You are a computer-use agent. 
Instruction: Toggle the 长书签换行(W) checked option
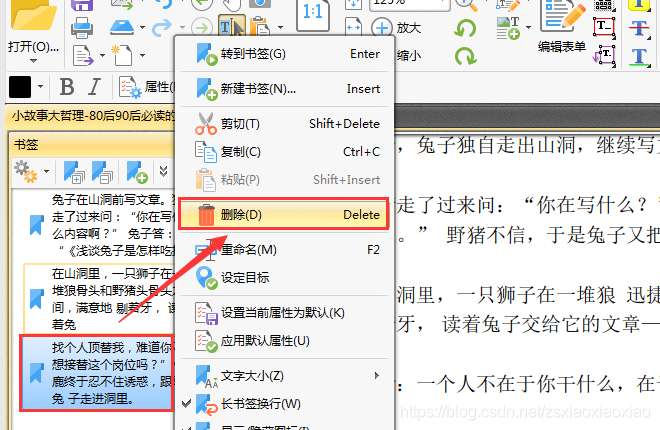point(284,404)
